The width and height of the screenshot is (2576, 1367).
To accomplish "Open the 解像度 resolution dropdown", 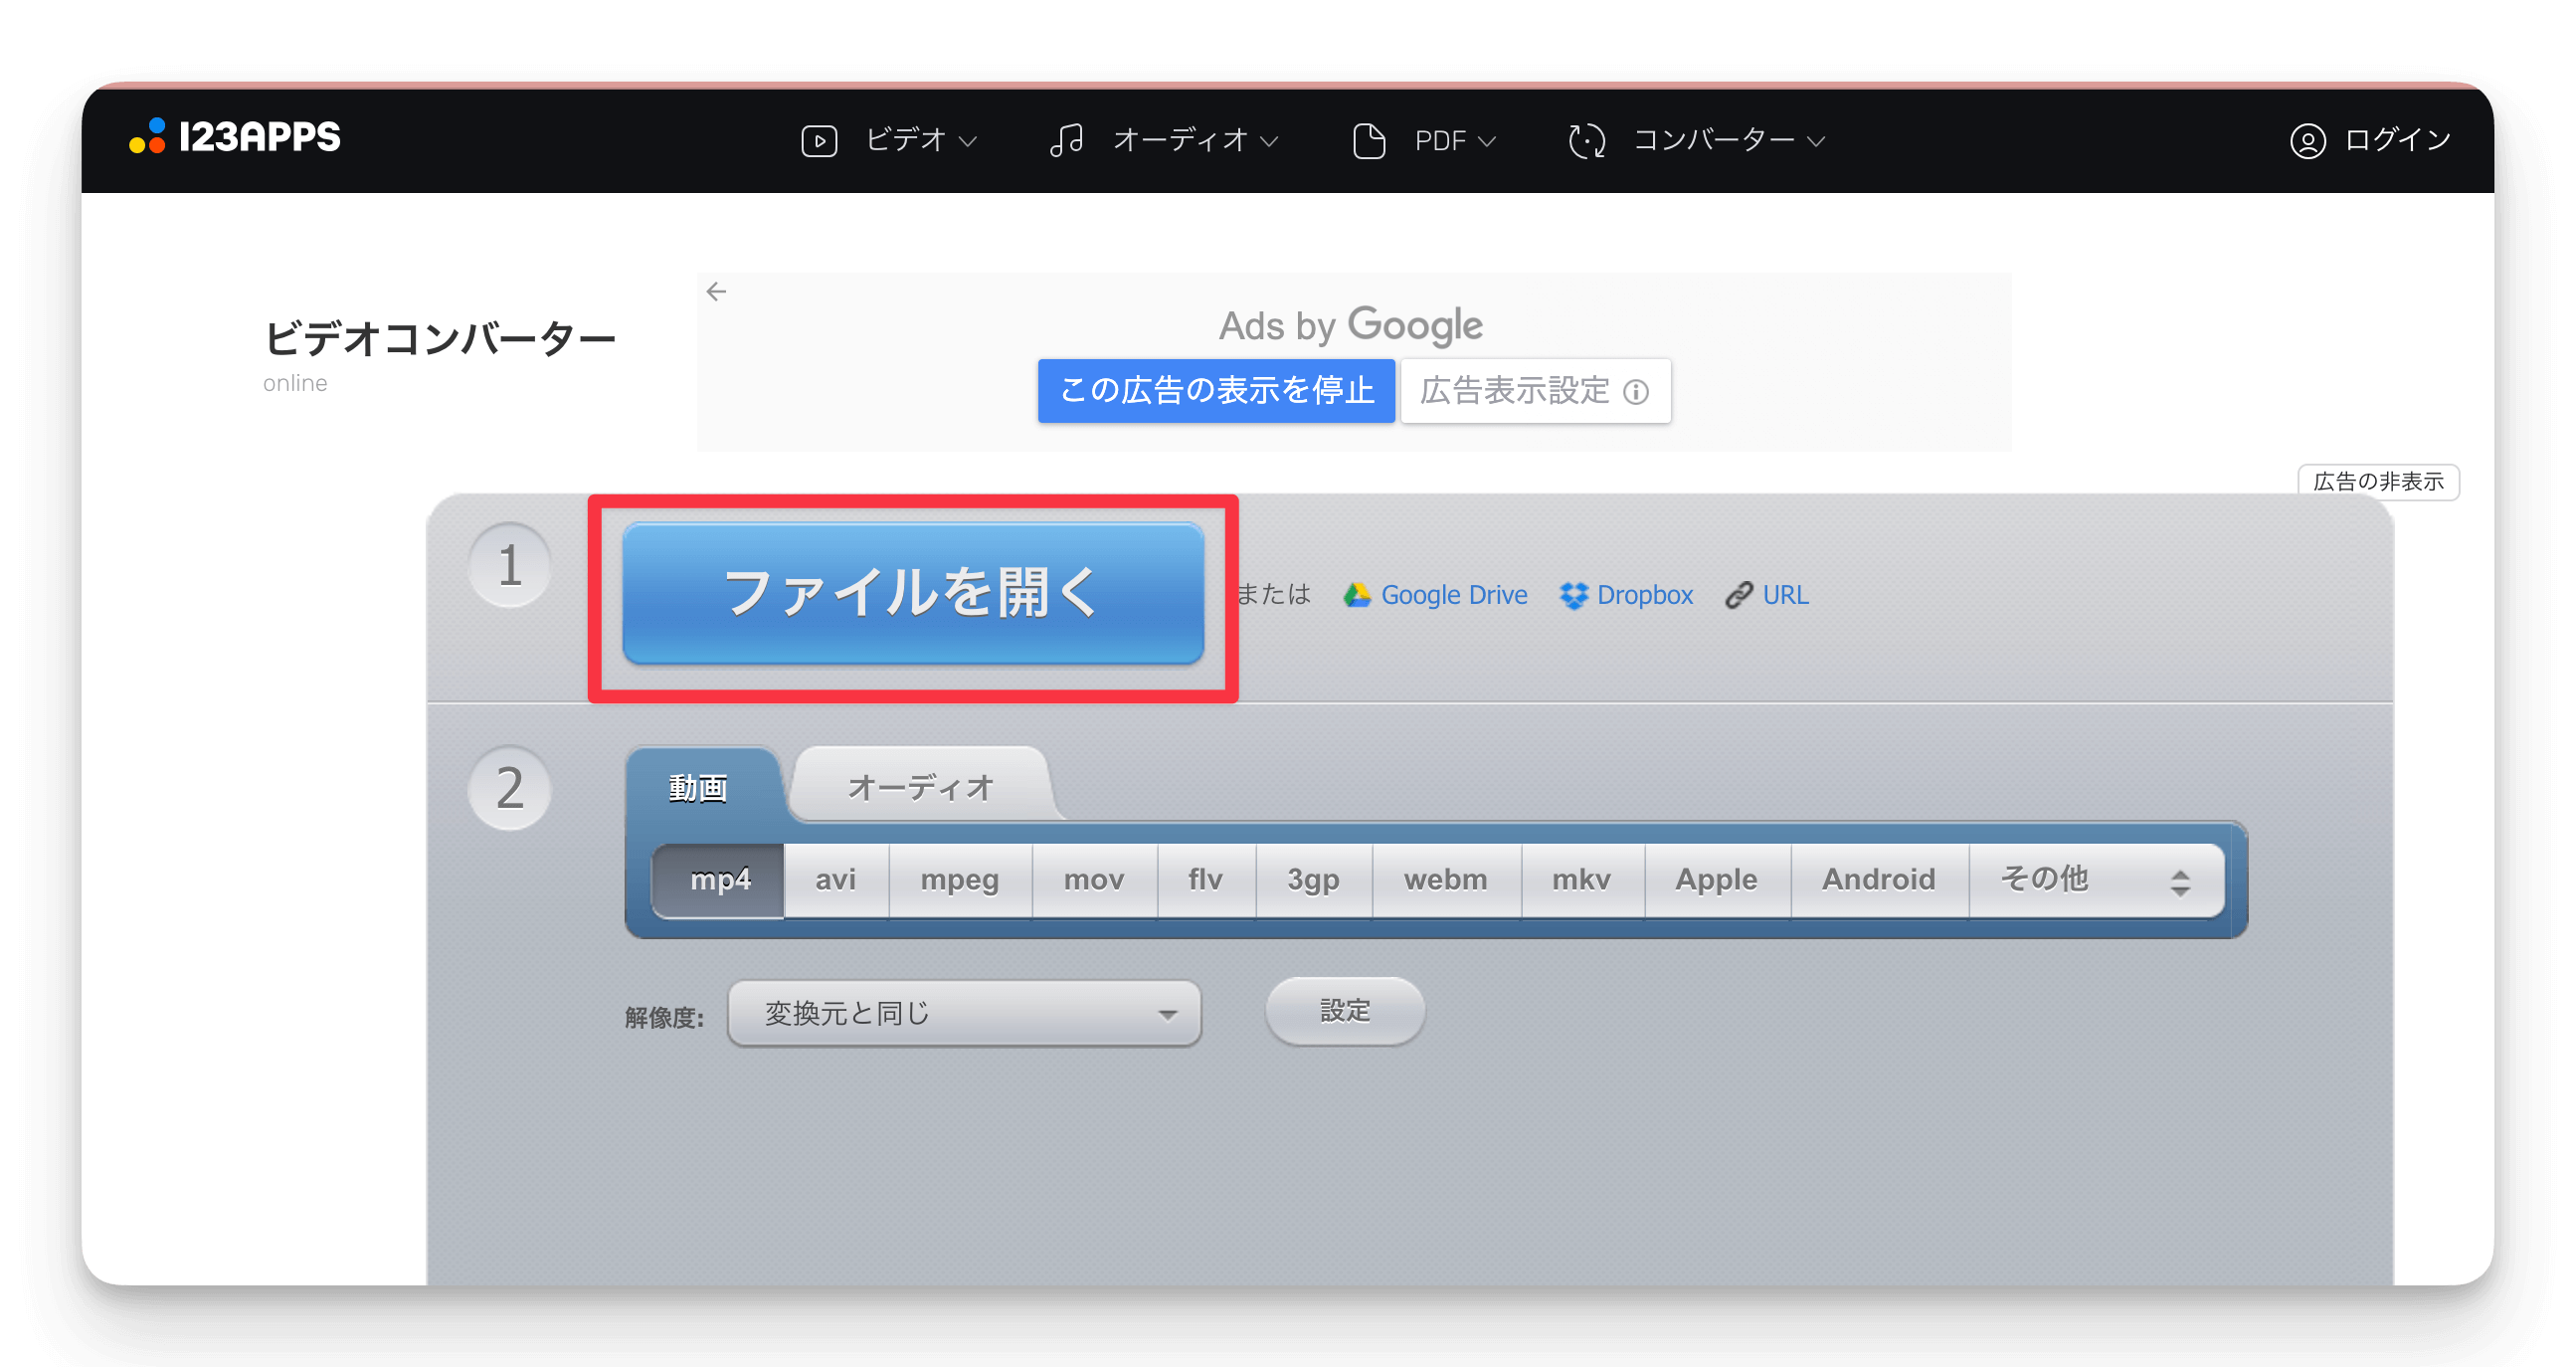I will tap(964, 1013).
